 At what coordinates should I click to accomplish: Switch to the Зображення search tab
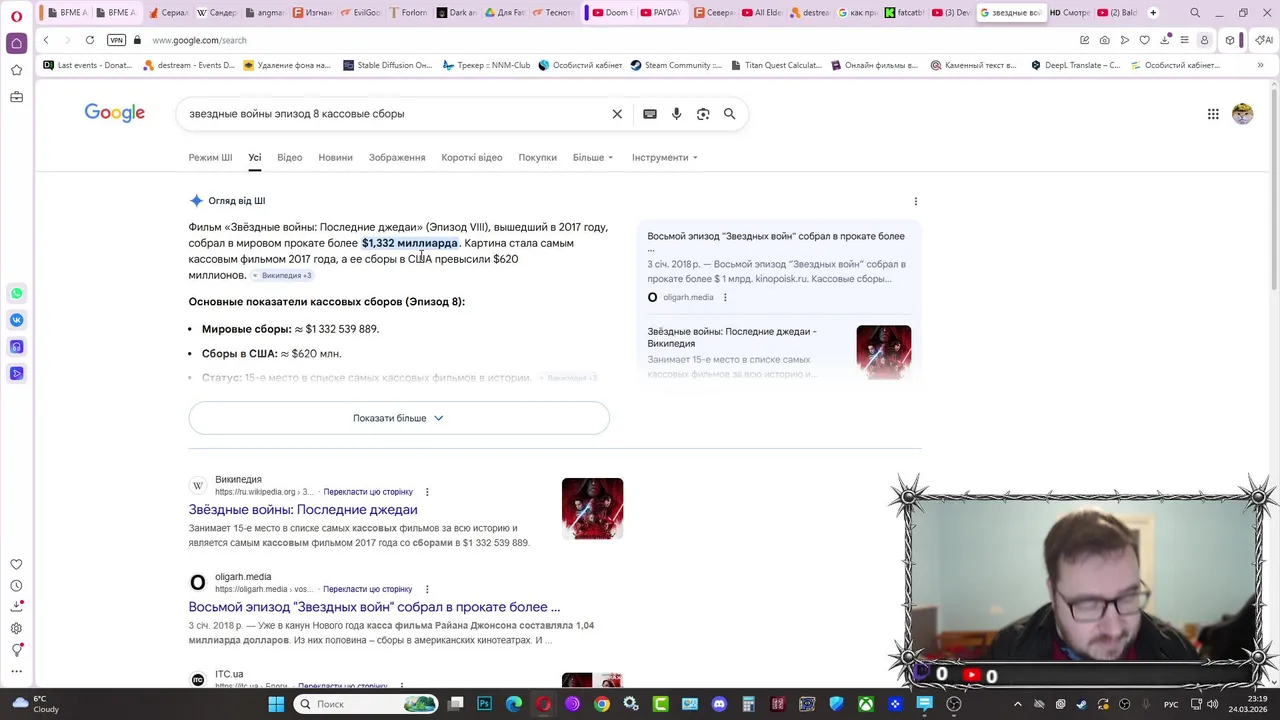coord(397,157)
